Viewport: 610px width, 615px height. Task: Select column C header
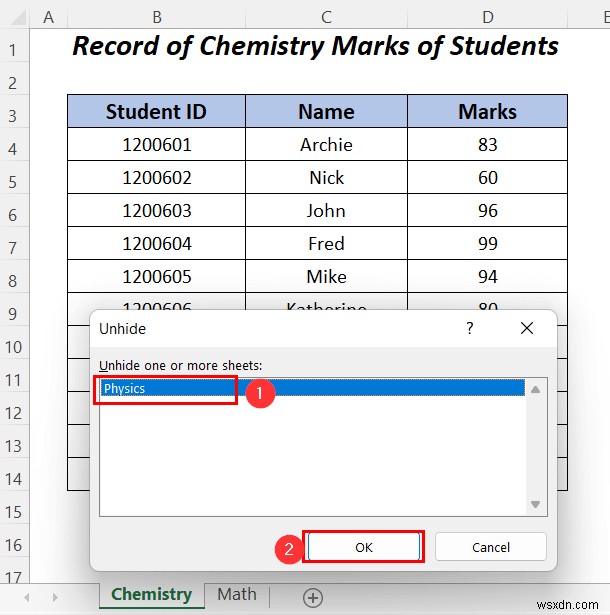(x=326, y=17)
